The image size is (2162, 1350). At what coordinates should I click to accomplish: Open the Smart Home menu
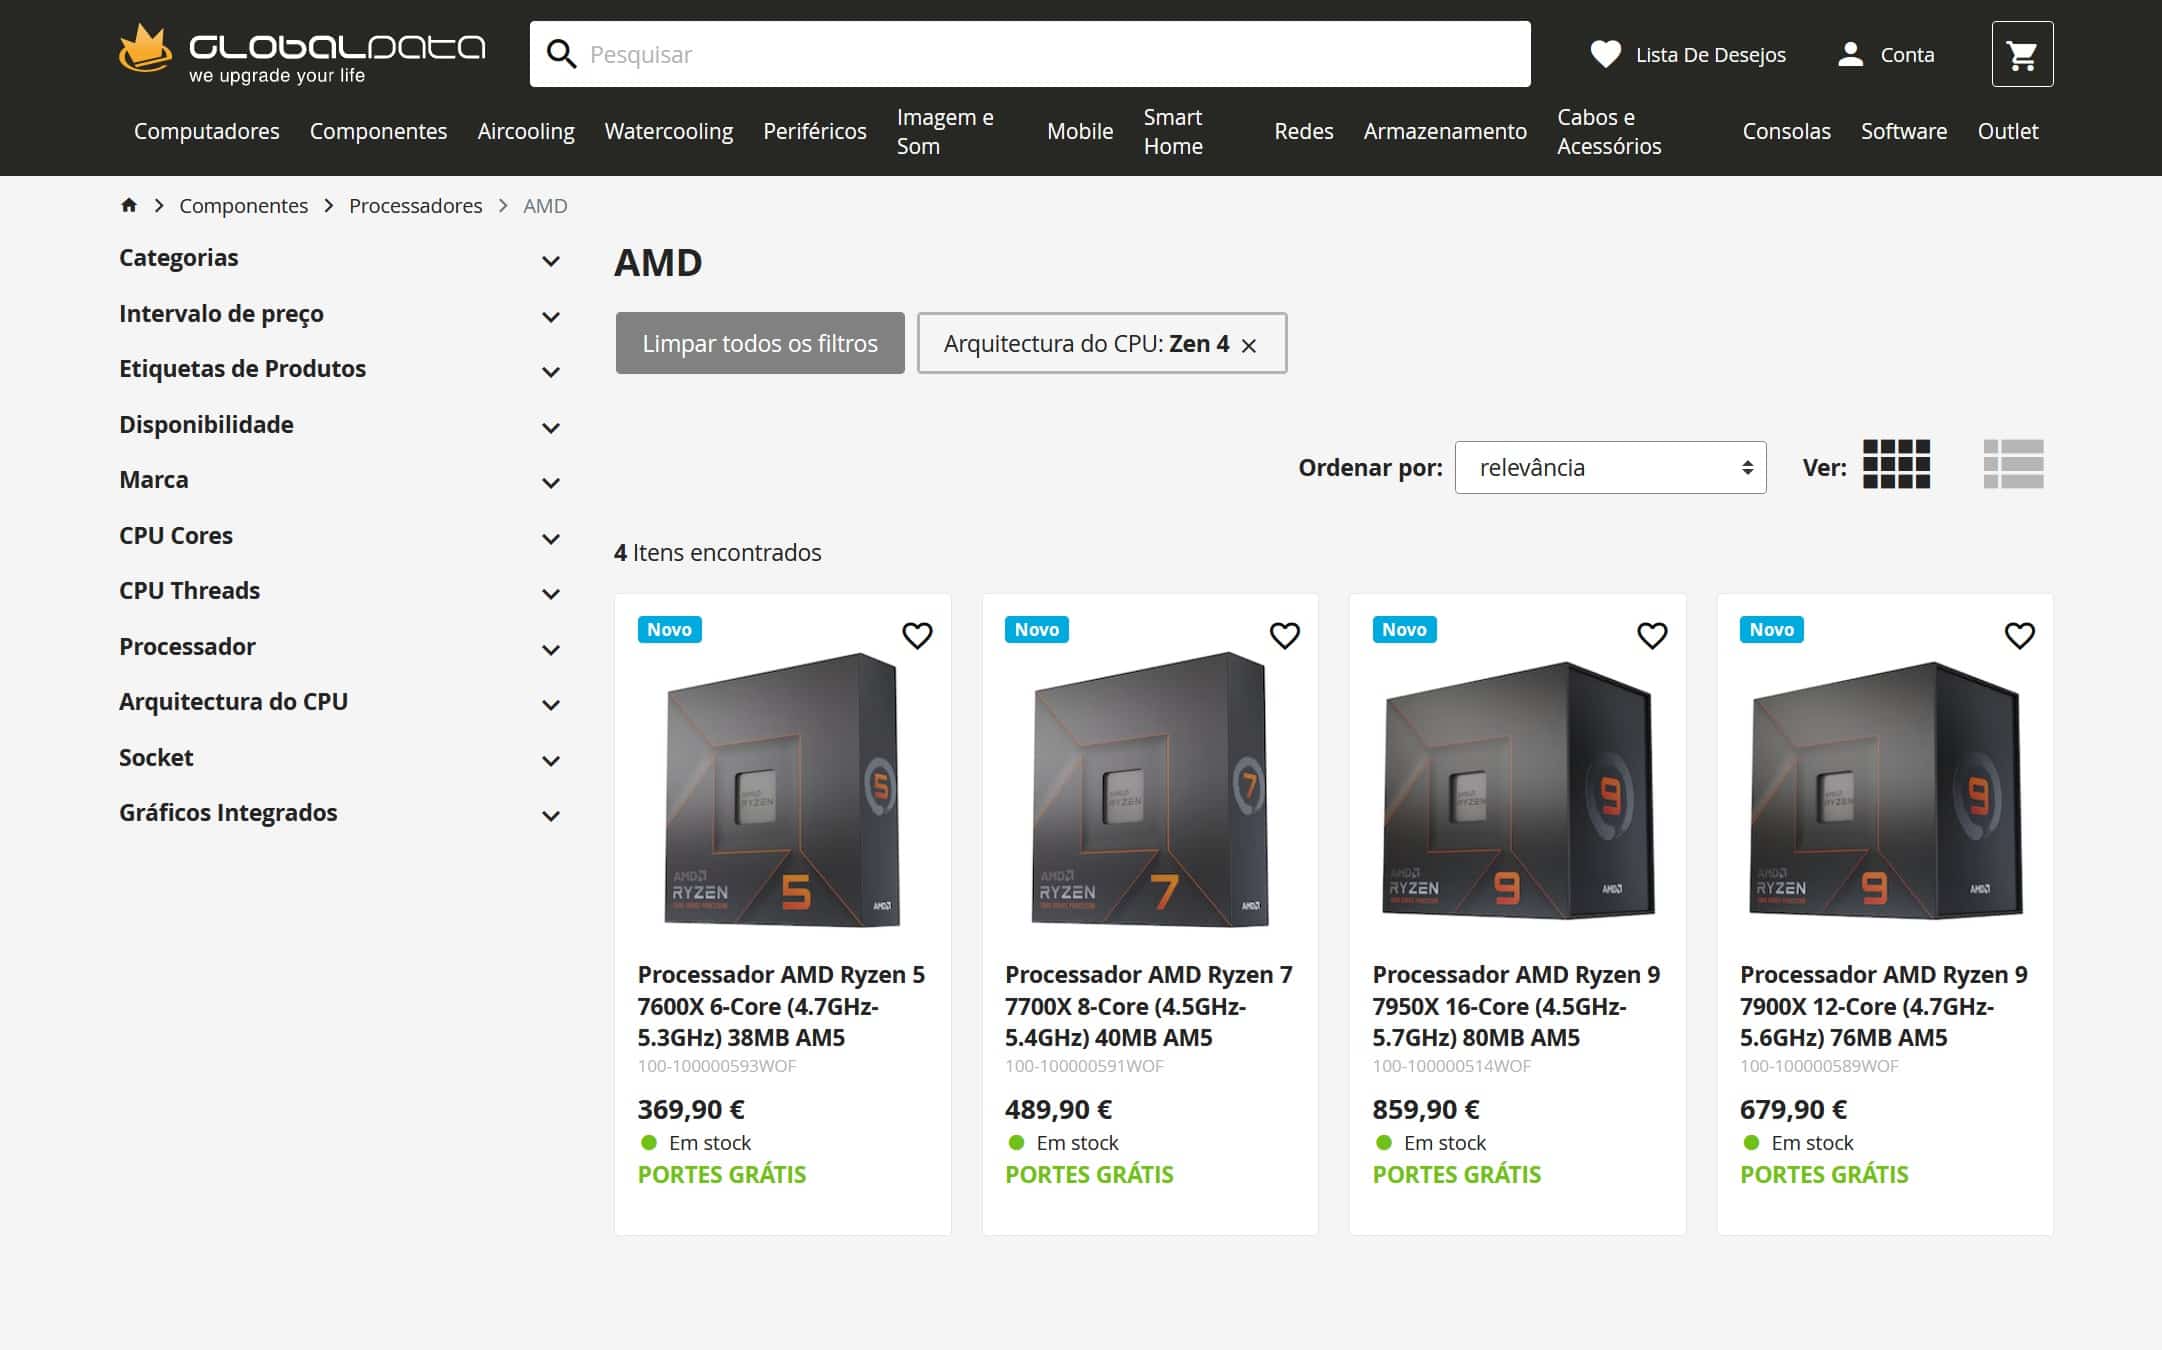coord(1173,131)
